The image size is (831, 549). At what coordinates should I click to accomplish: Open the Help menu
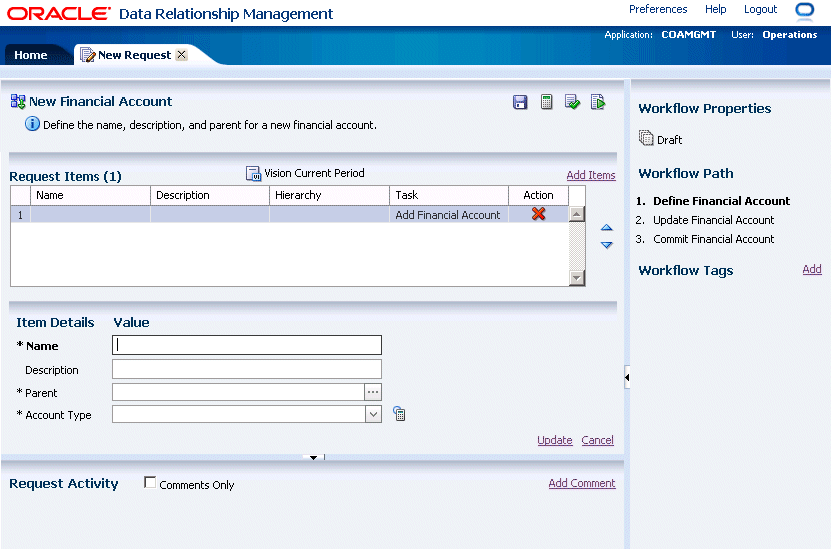tap(715, 9)
